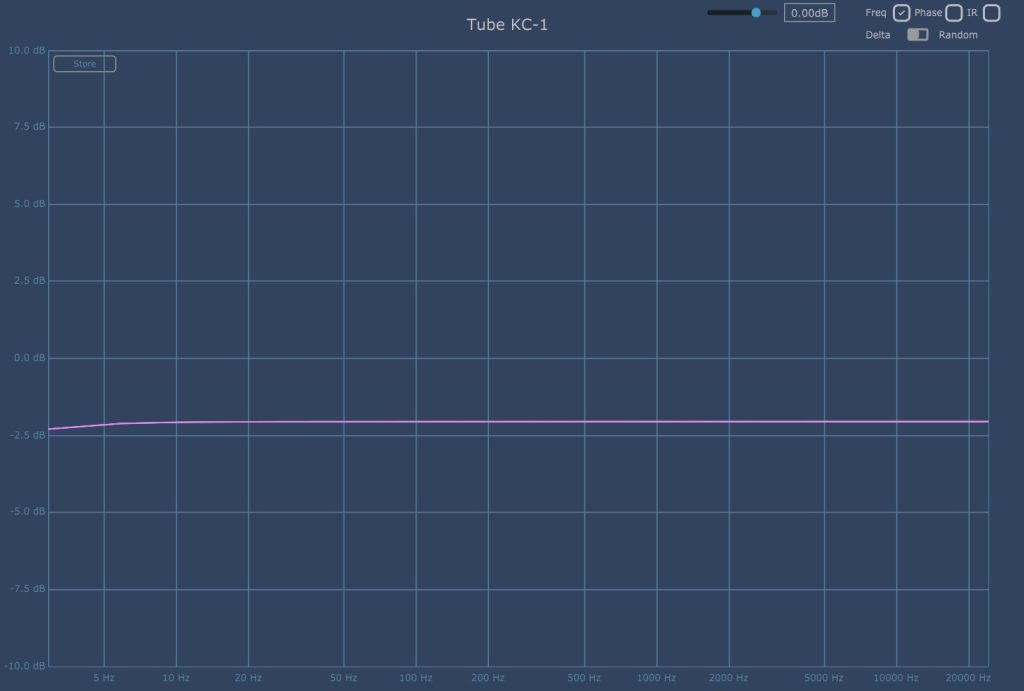Click the Random label text
This screenshot has height=691, width=1024.
point(958,35)
